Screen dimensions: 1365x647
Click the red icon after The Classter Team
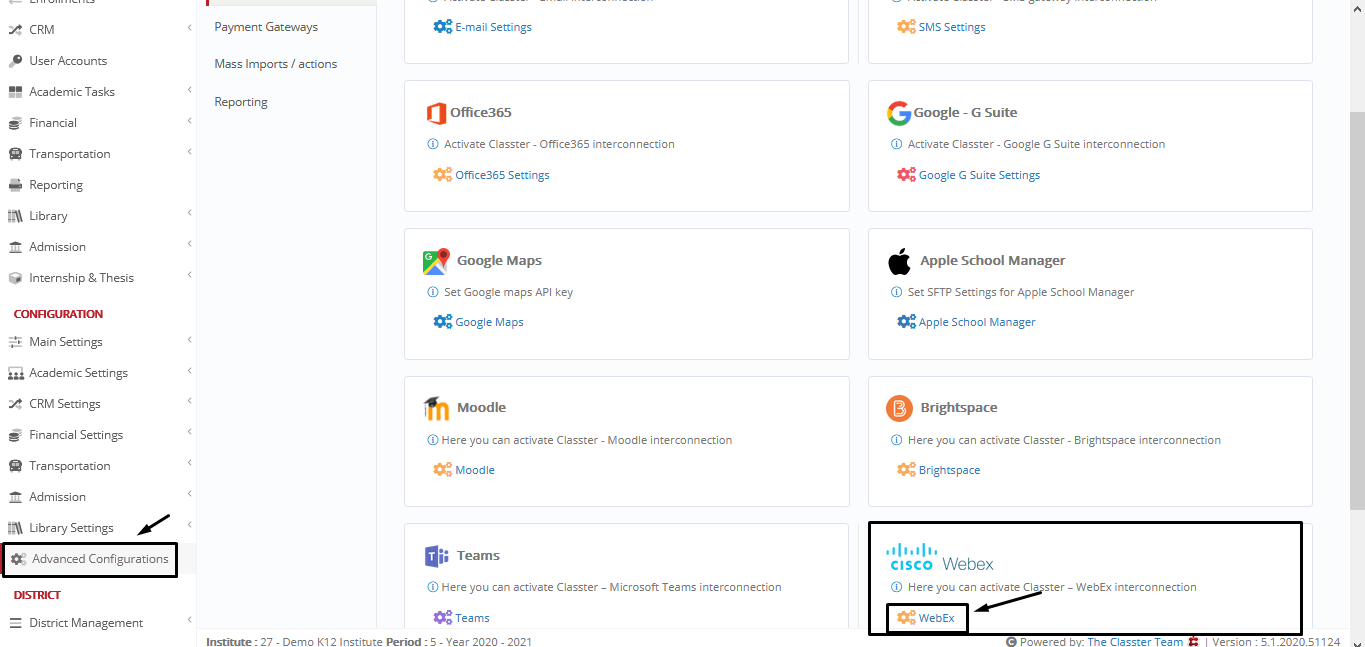1193,642
